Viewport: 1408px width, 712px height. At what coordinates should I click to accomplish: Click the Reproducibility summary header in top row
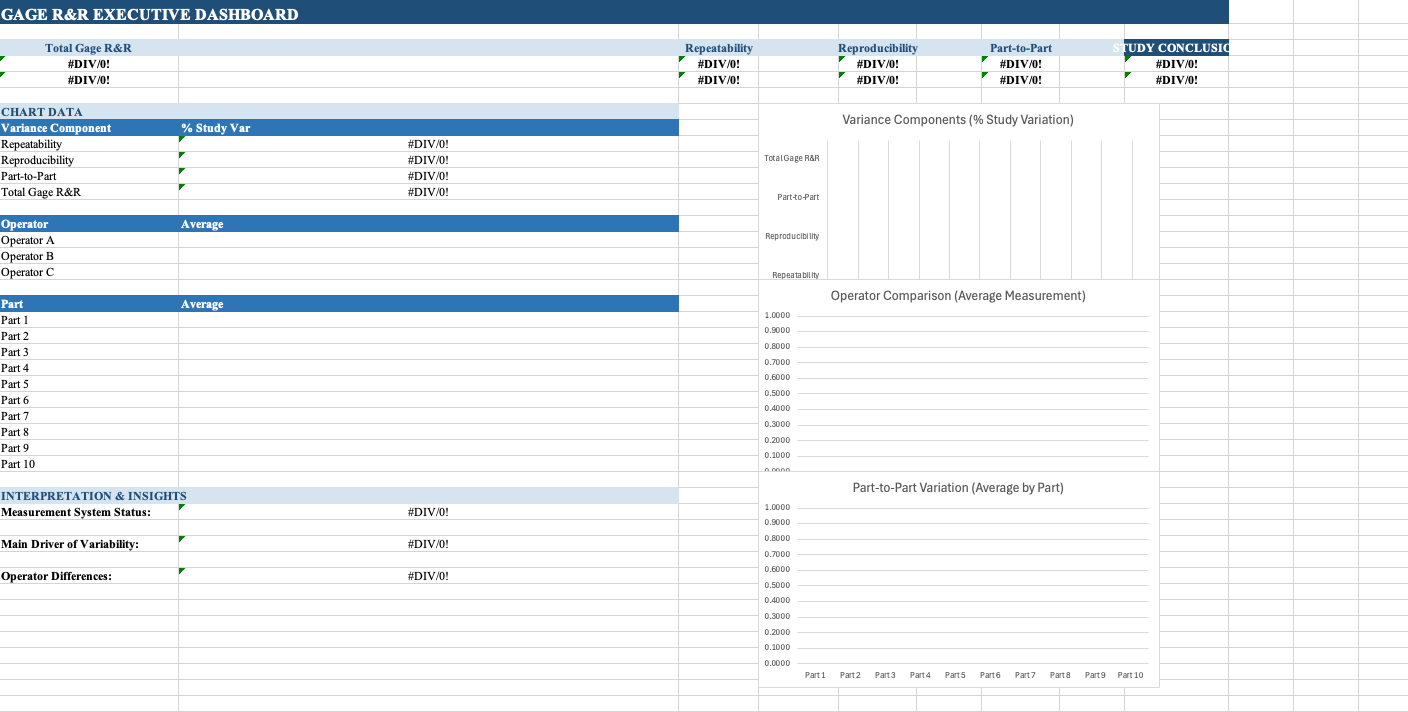click(877, 48)
